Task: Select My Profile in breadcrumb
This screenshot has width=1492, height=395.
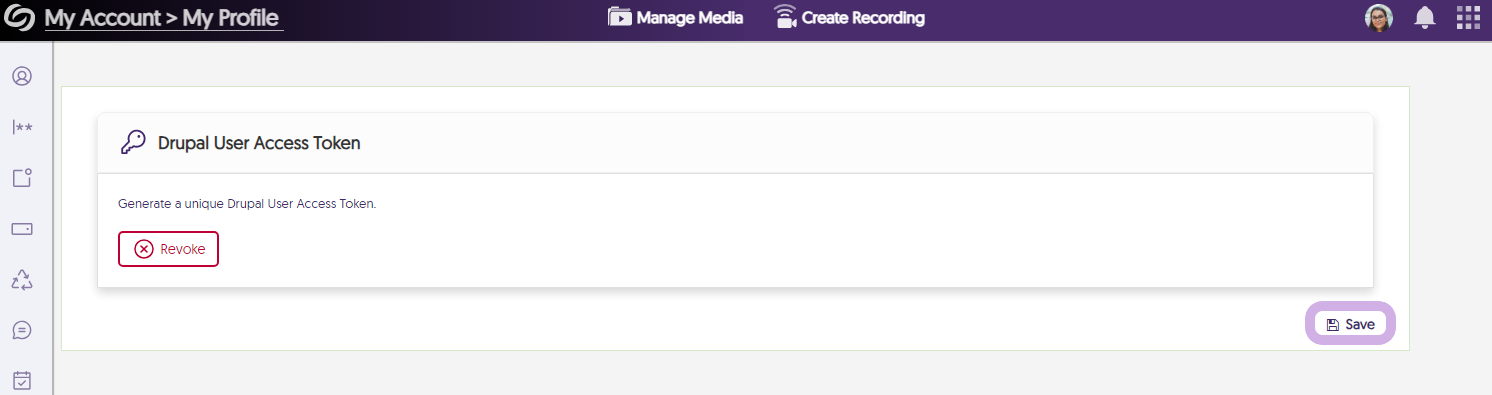Action: (x=231, y=18)
